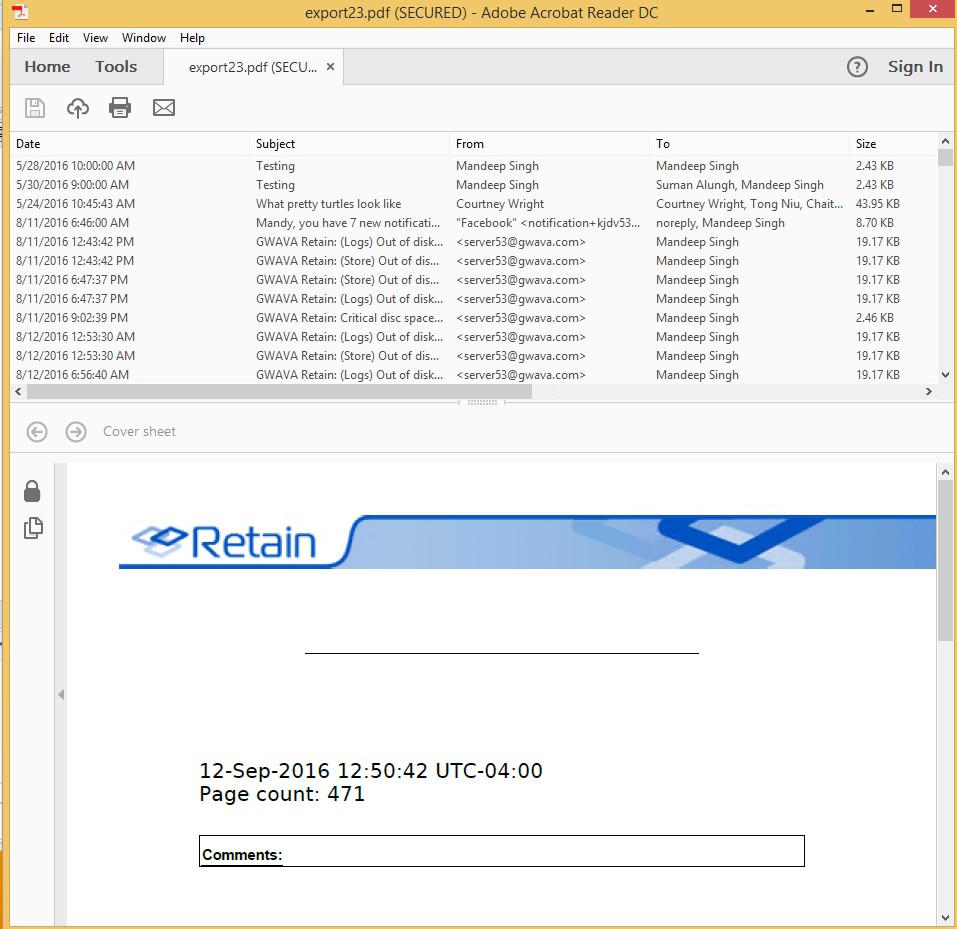Select the export23.pdf document tab
The height and width of the screenshot is (929, 957).
coord(253,67)
